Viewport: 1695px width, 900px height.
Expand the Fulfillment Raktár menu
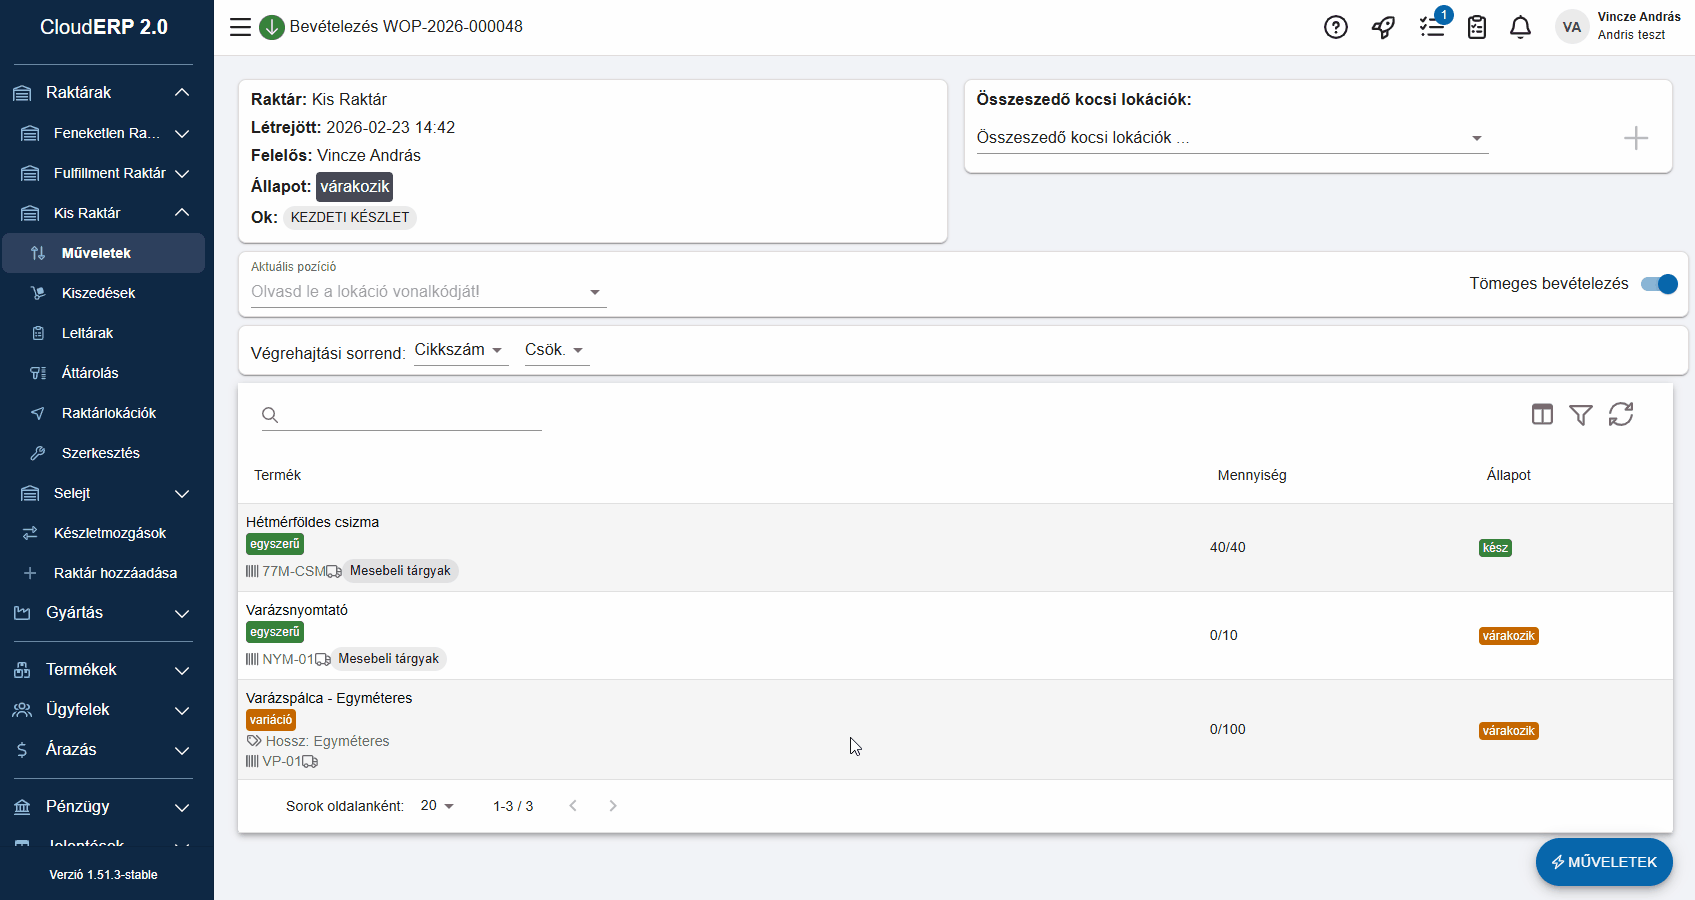point(110,173)
